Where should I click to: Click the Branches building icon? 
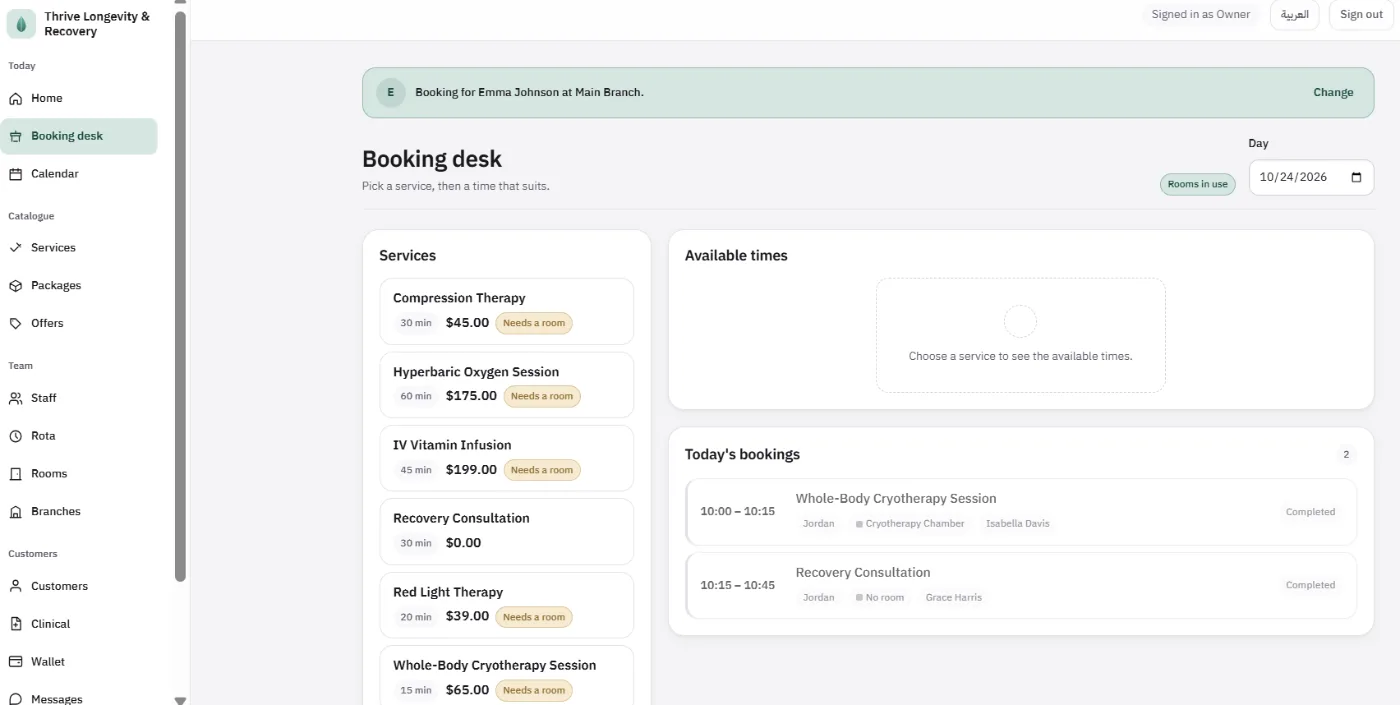point(15,512)
